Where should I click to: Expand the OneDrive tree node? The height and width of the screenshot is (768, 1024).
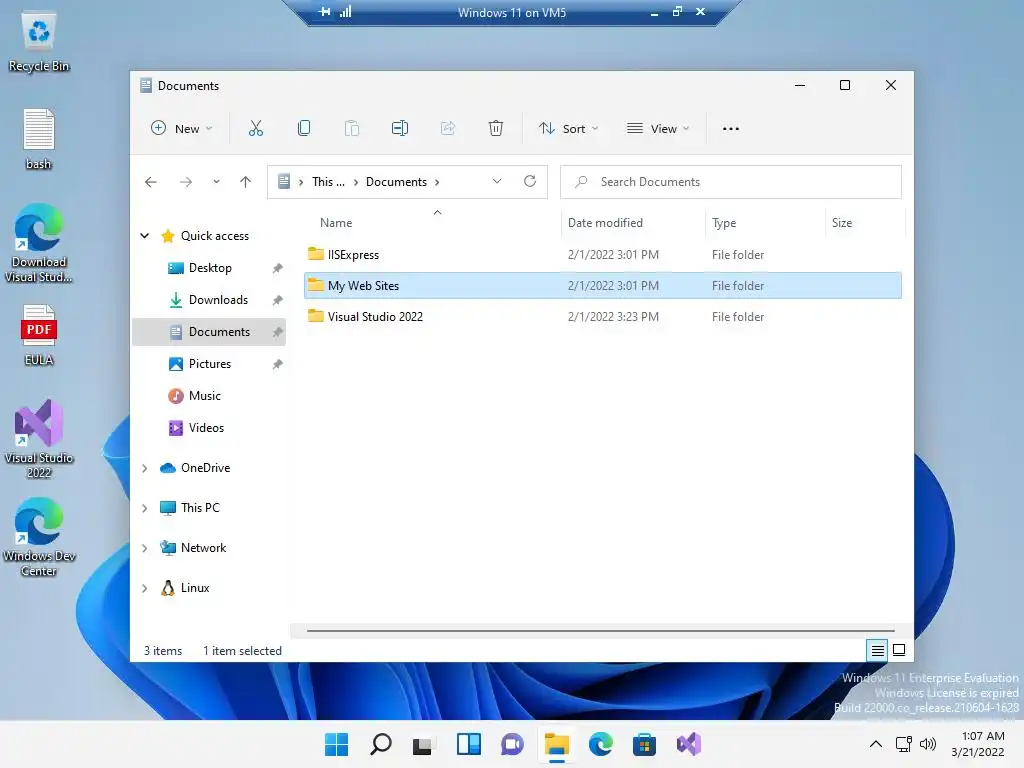point(145,468)
